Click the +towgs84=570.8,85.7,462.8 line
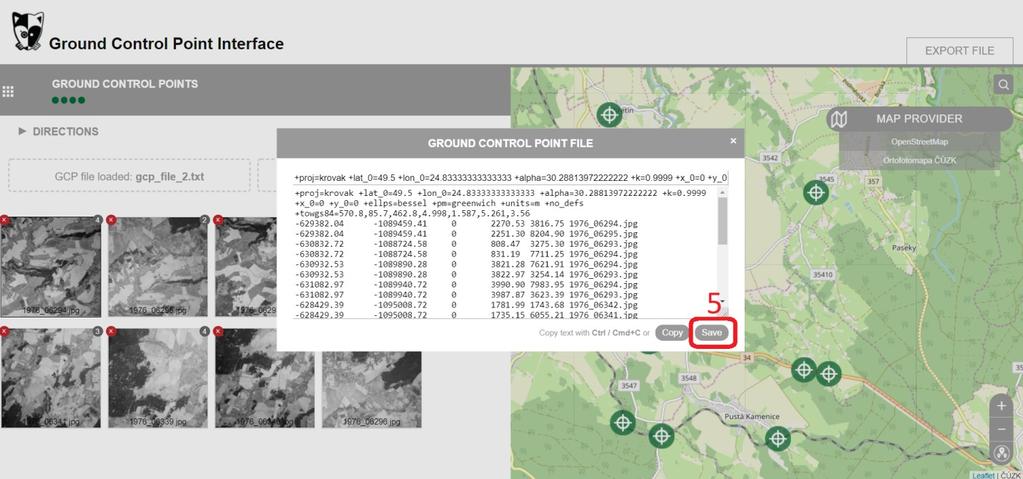This screenshot has height=479, width=1023. pyautogui.click(x=412, y=213)
